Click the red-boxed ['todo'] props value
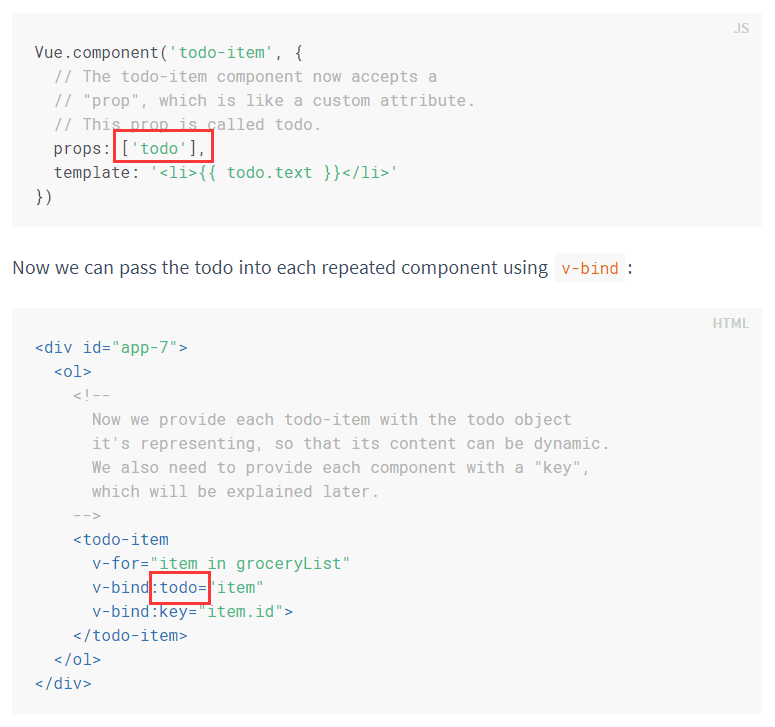775x727 pixels. pos(163,148)
